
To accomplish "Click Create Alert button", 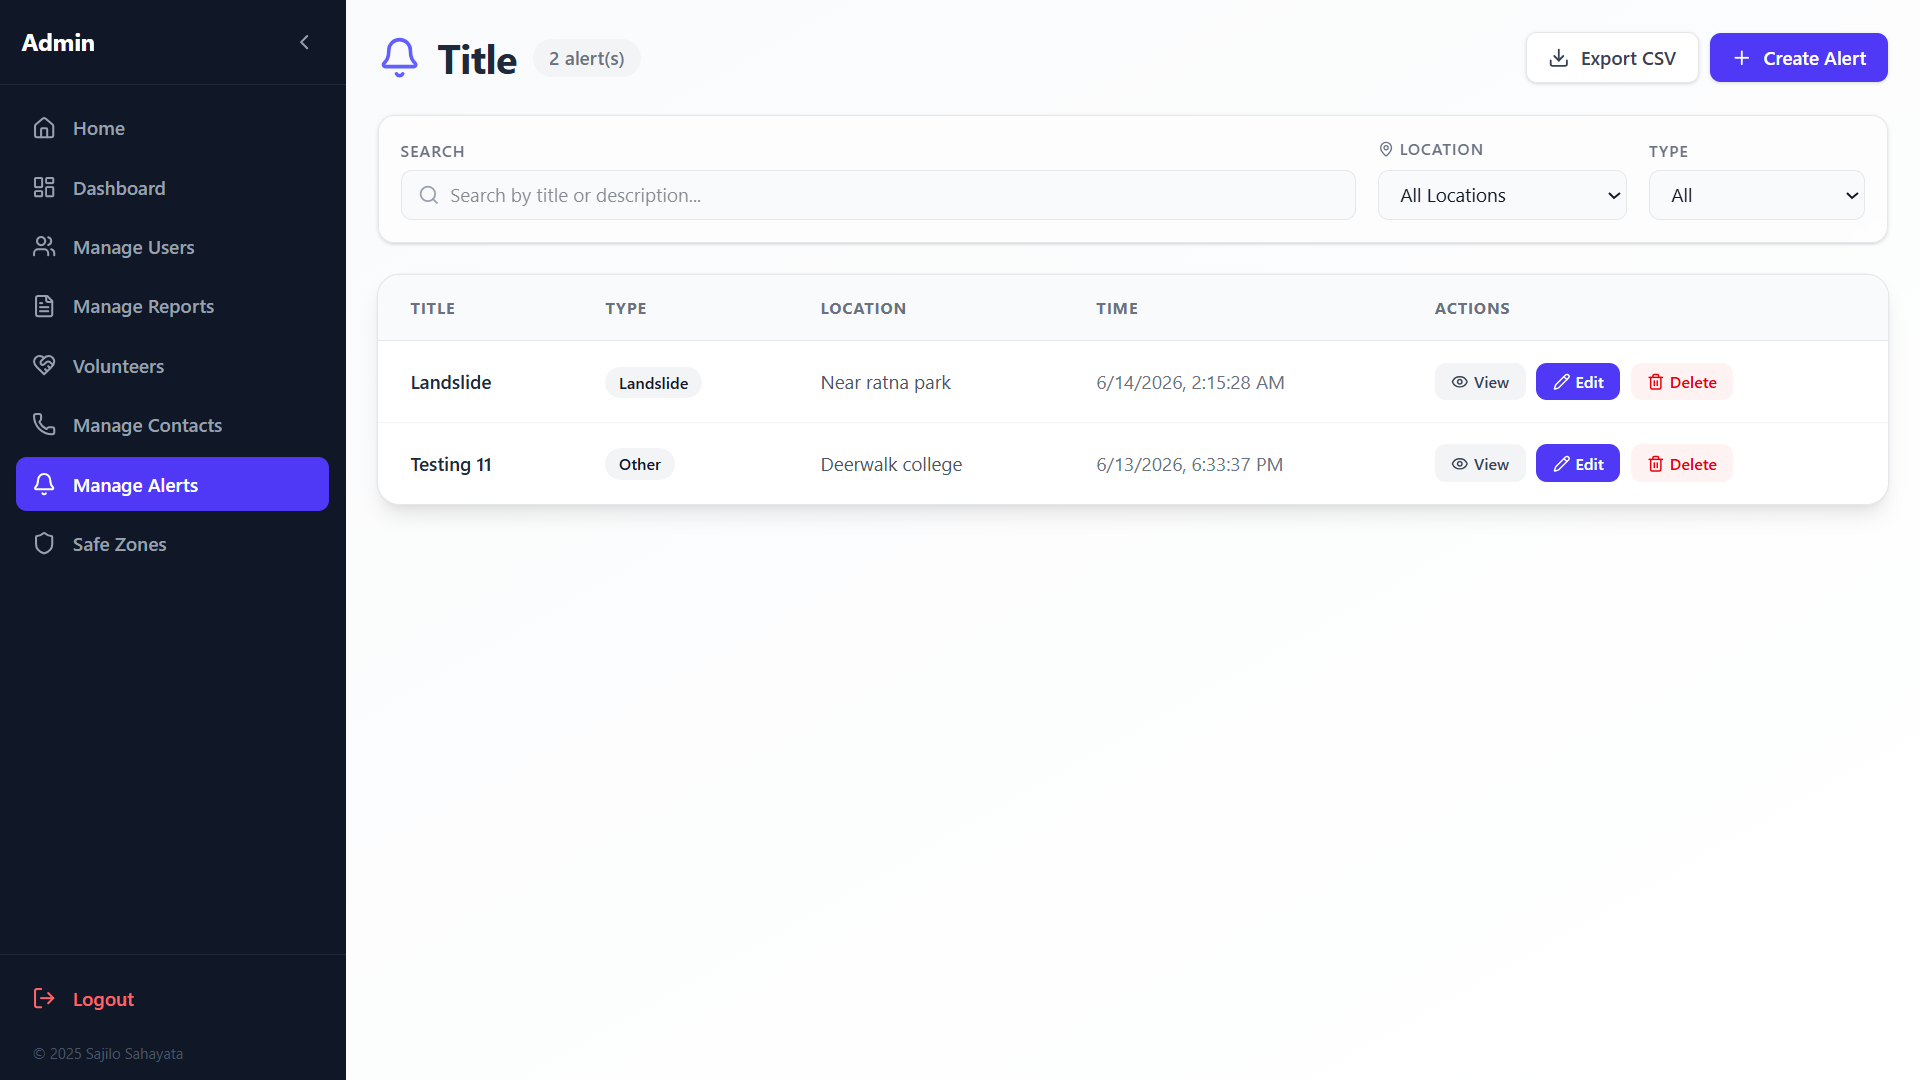I will tap(1798, 58).
